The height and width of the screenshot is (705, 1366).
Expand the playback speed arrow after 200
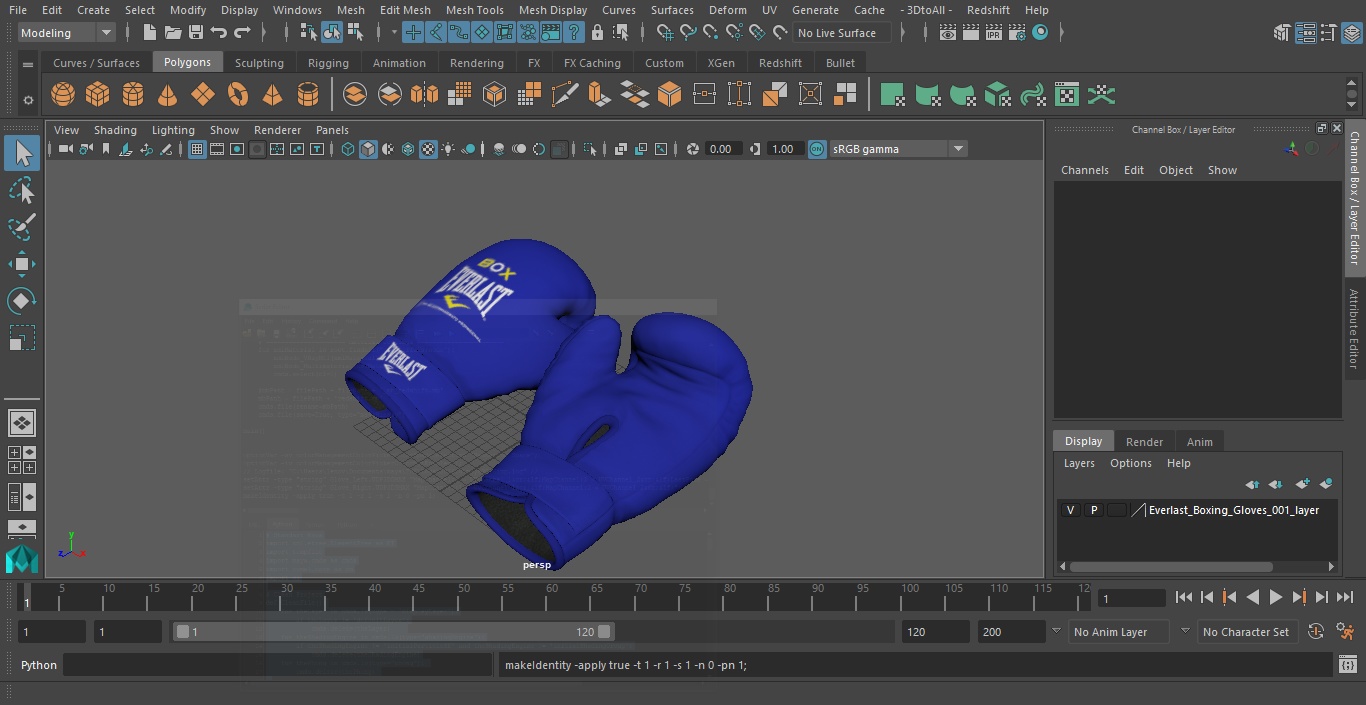pyautogui.click(x=1056, y=632)
